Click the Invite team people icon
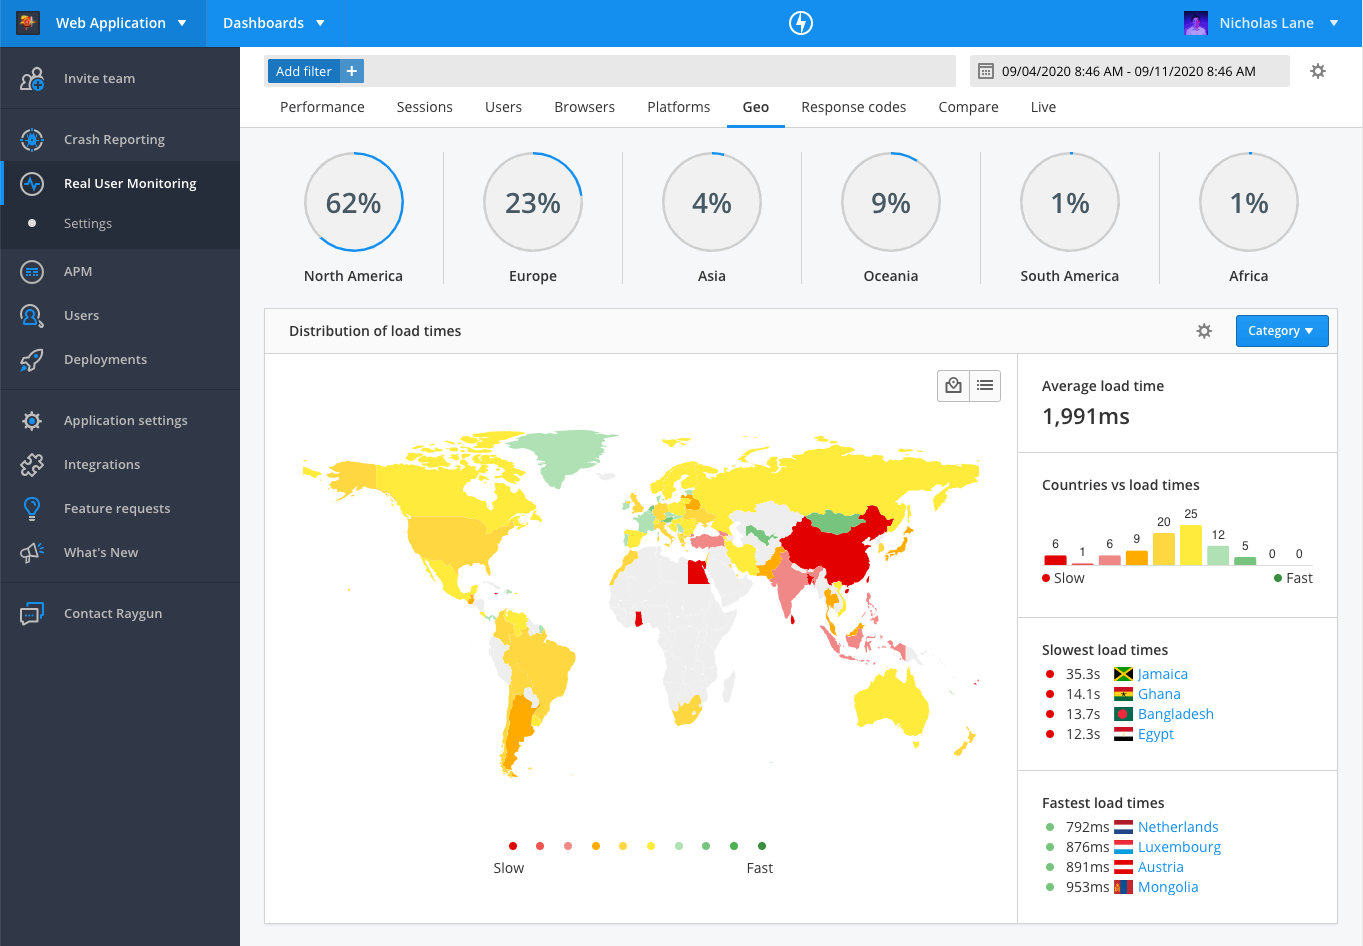The image size is (1363, 946). (32, 79)
